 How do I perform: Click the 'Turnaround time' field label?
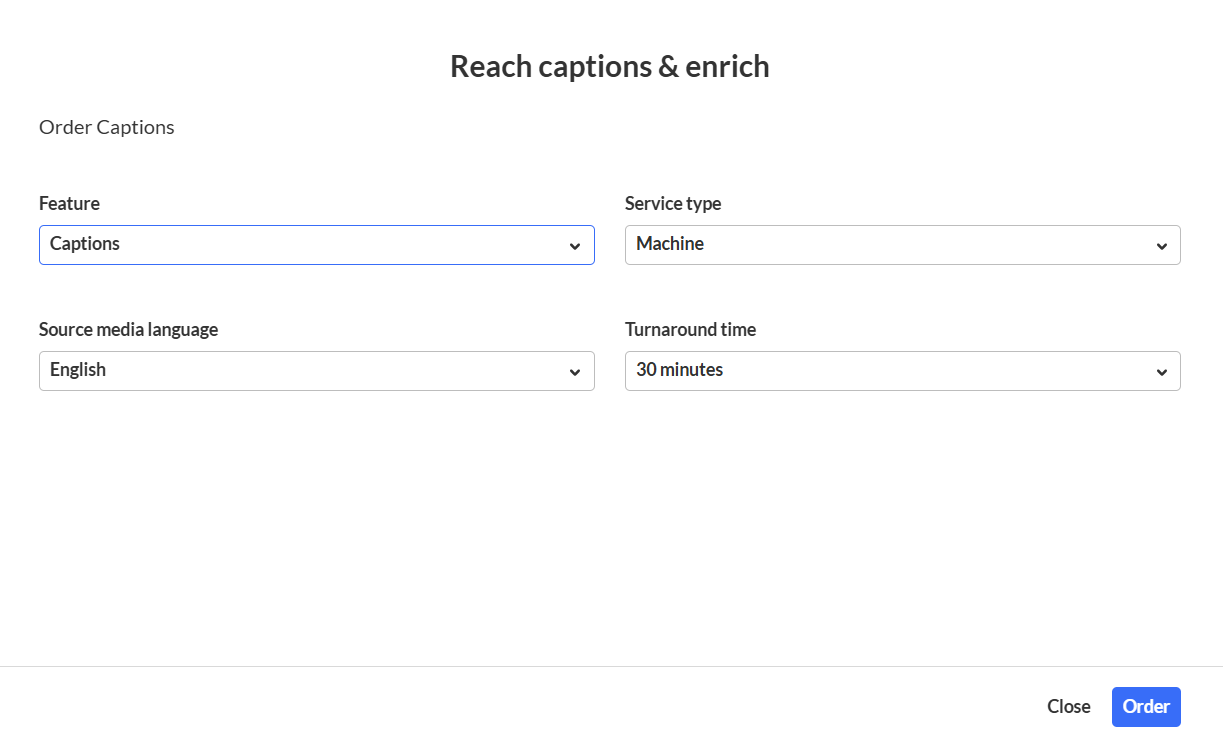click(690, 330)
